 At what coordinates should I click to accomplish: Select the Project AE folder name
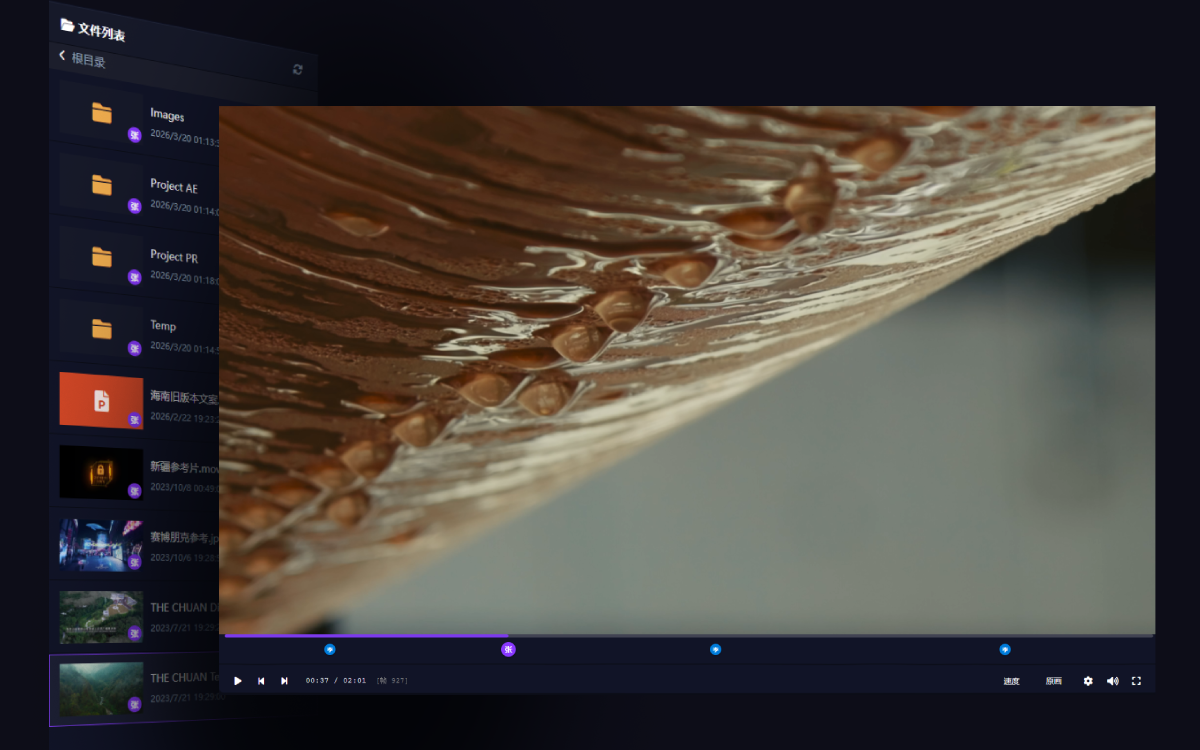tap(174, 186)
